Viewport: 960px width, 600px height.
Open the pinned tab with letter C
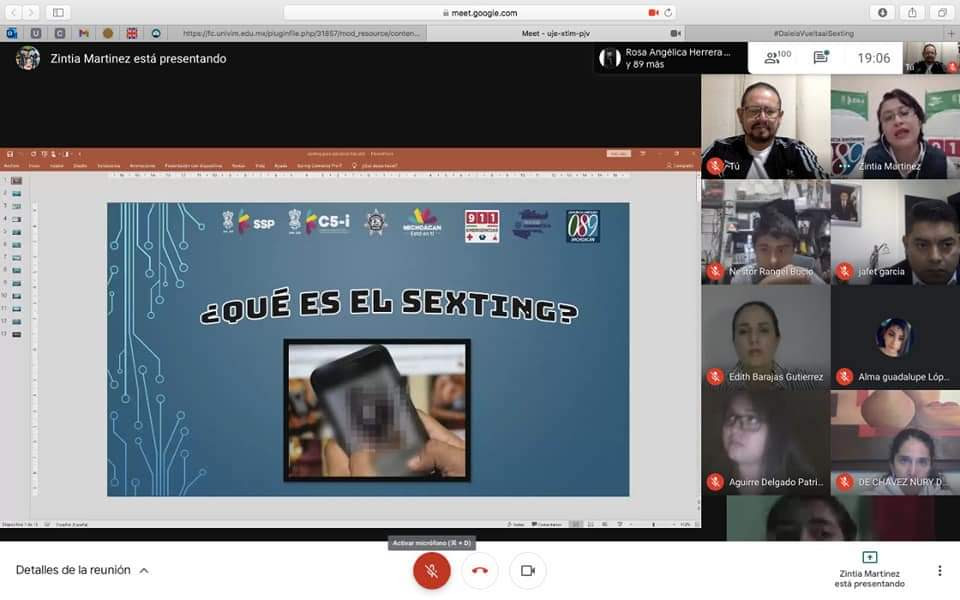pyautogui.click(x=60, y=34)
